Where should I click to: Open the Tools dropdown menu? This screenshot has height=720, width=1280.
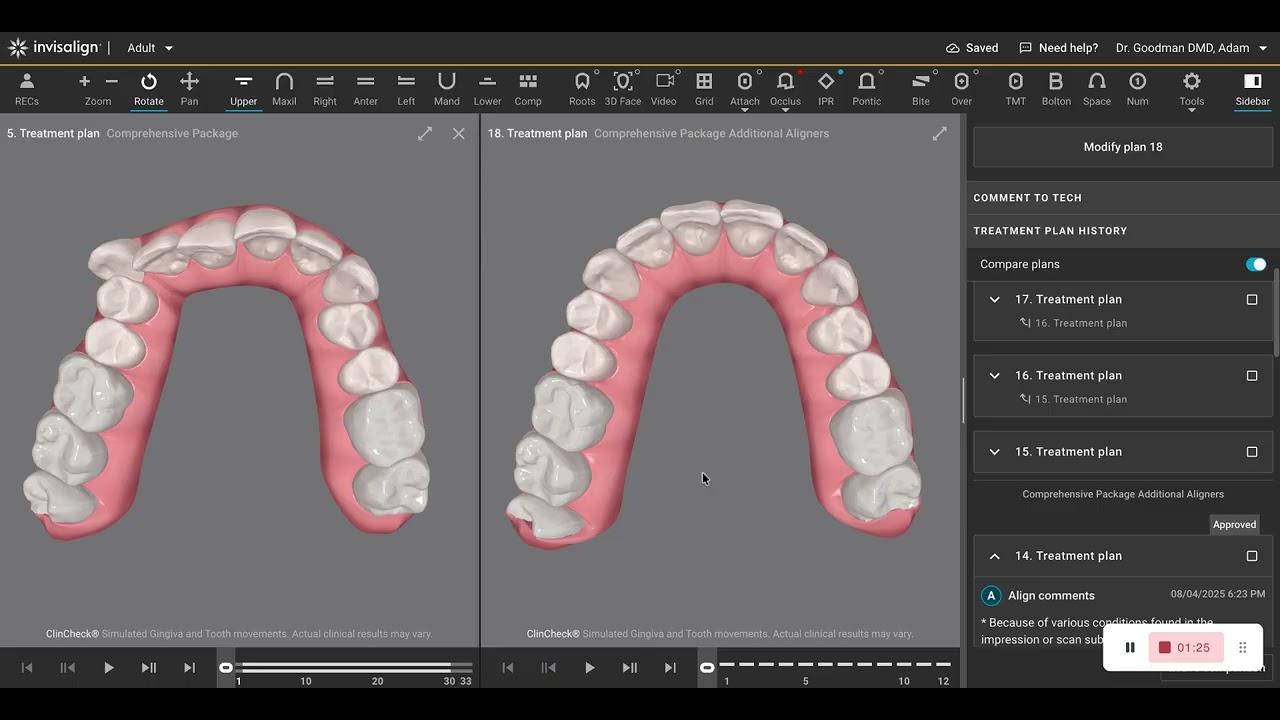coord(1192,90)
